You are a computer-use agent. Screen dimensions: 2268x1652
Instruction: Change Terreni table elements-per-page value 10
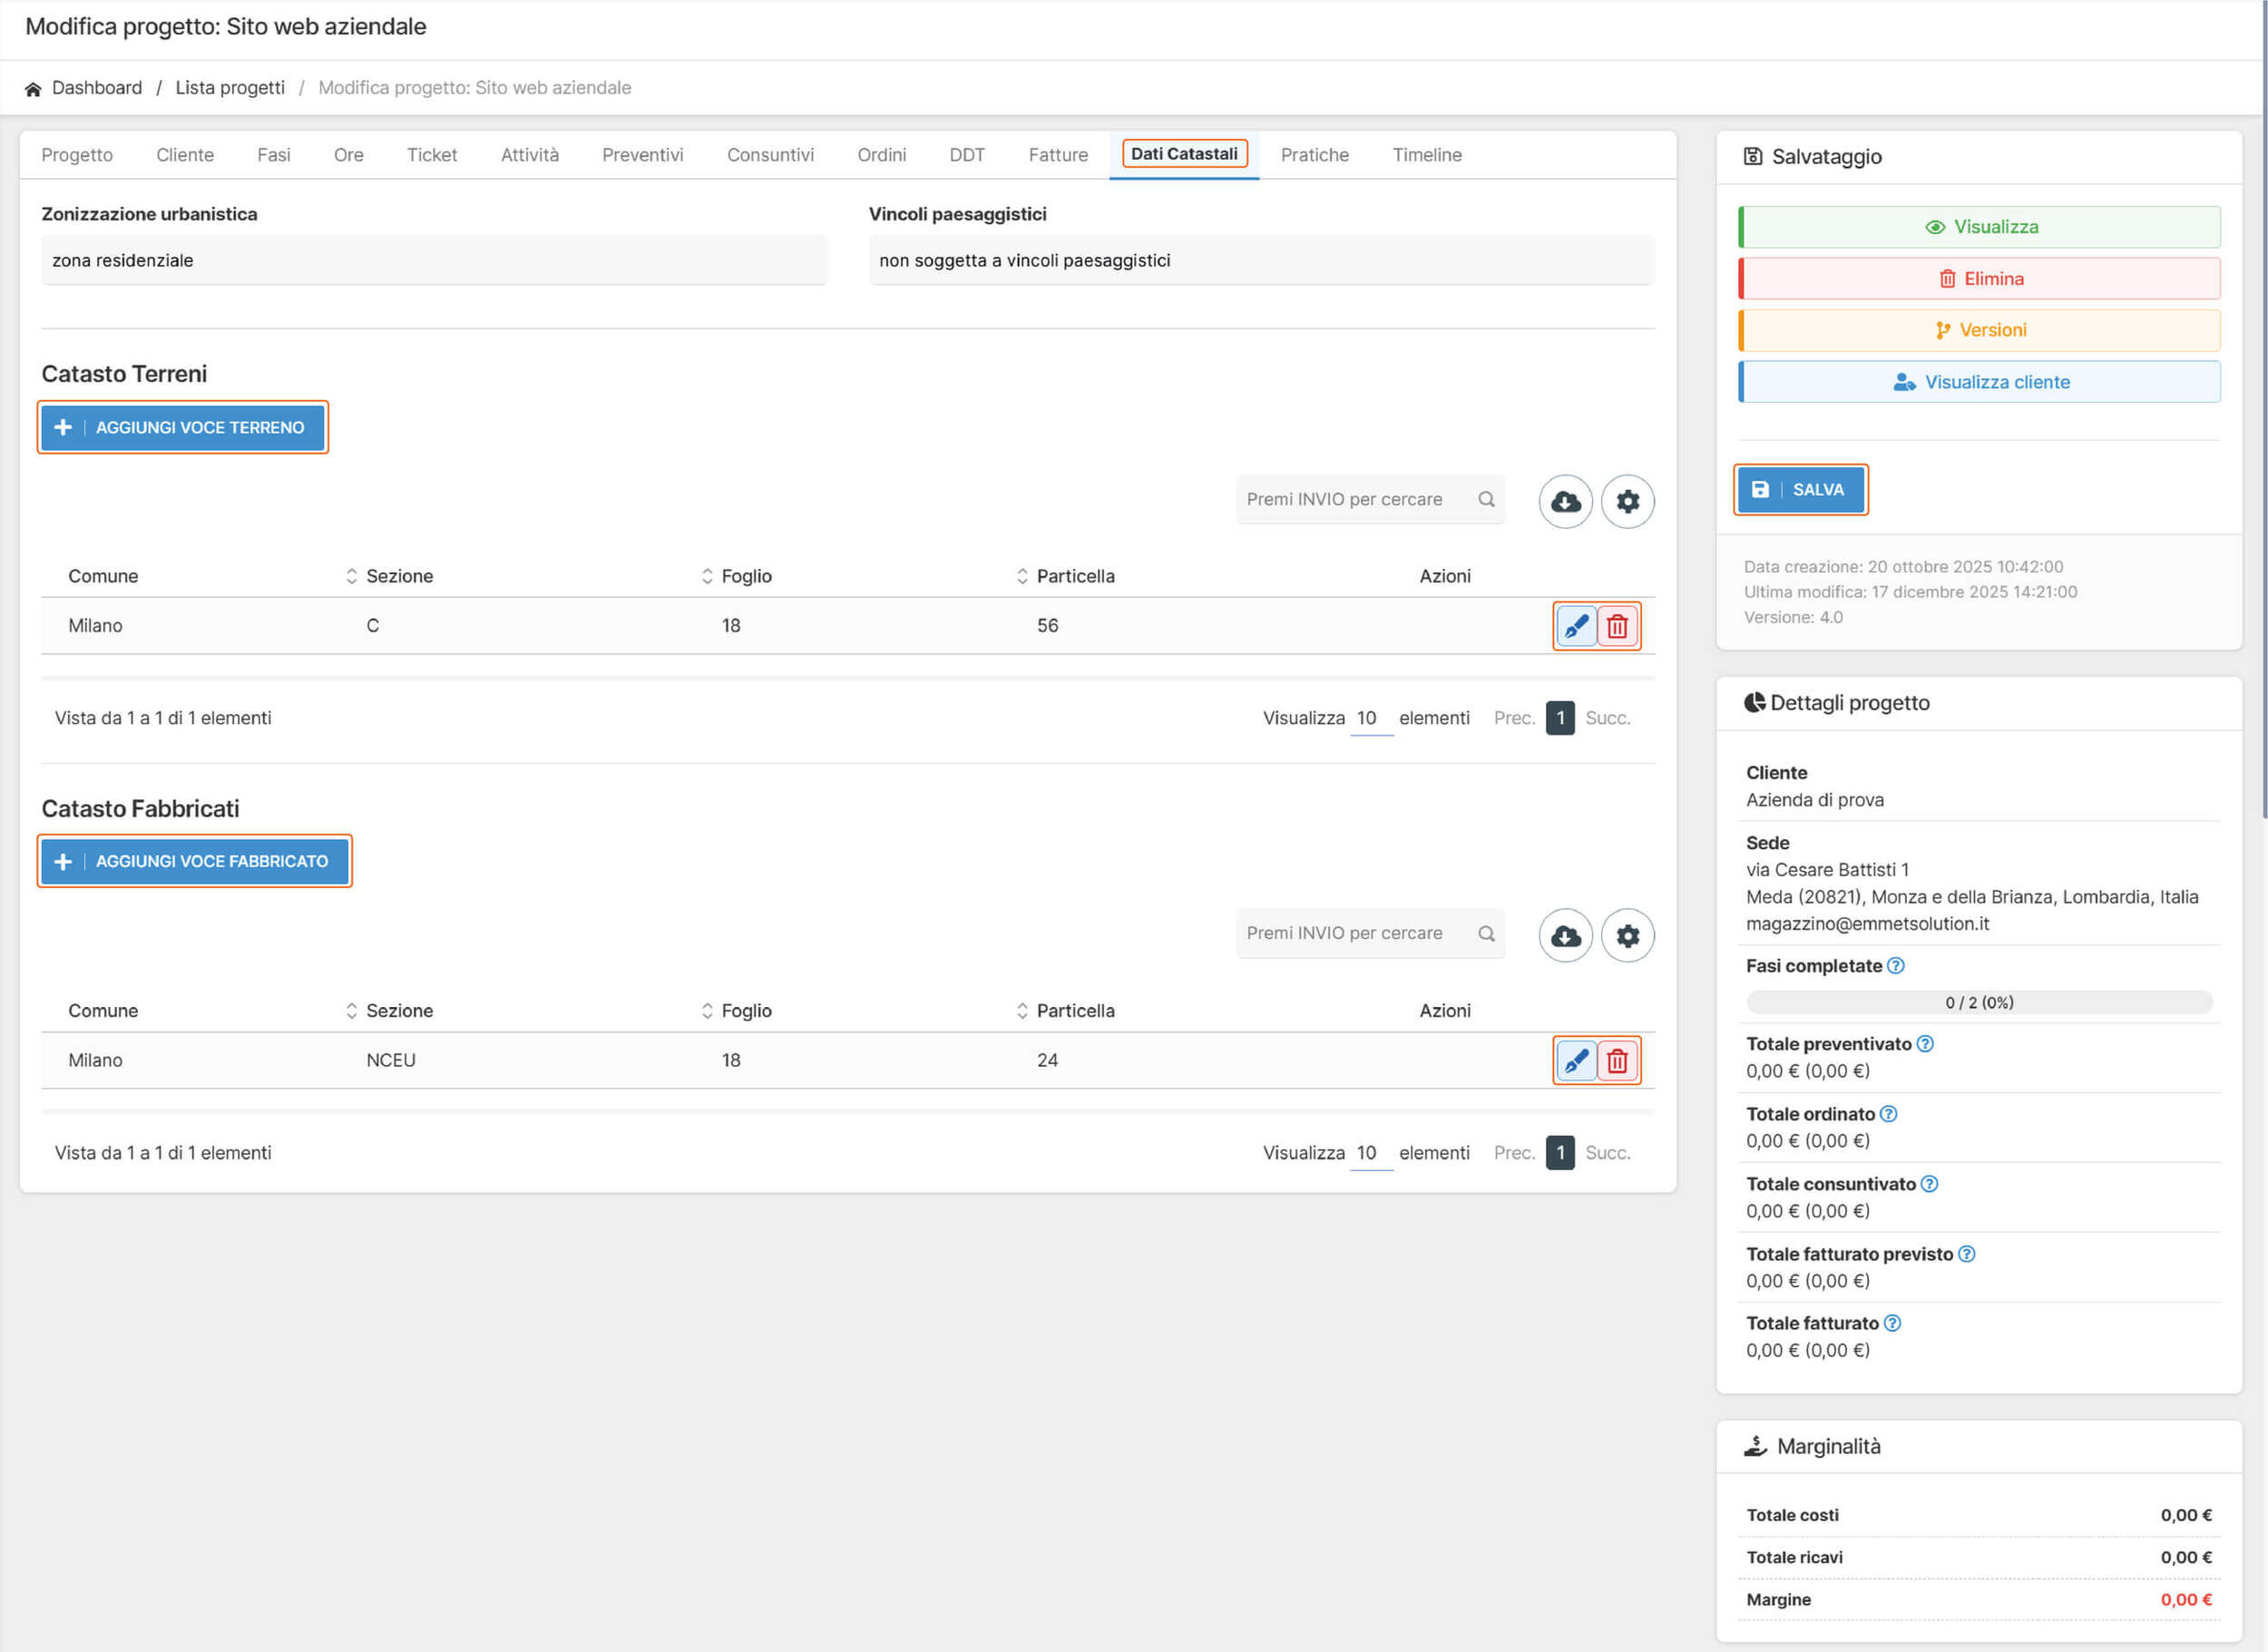(1370, 718)
